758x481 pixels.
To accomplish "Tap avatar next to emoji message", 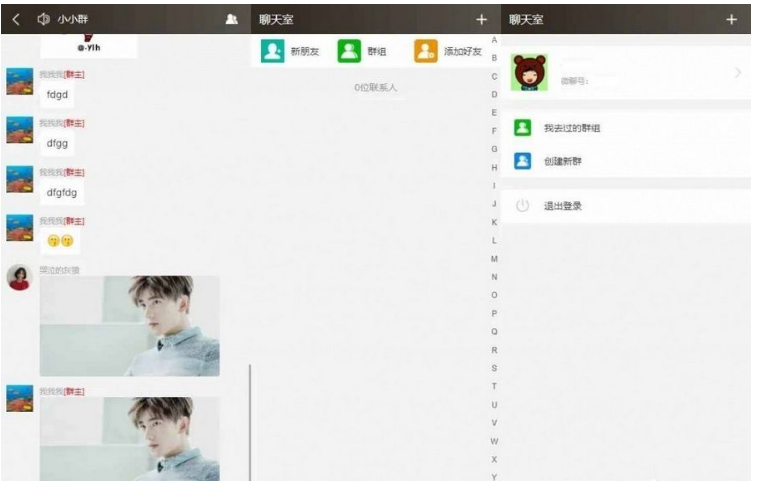I will (20, 228).
